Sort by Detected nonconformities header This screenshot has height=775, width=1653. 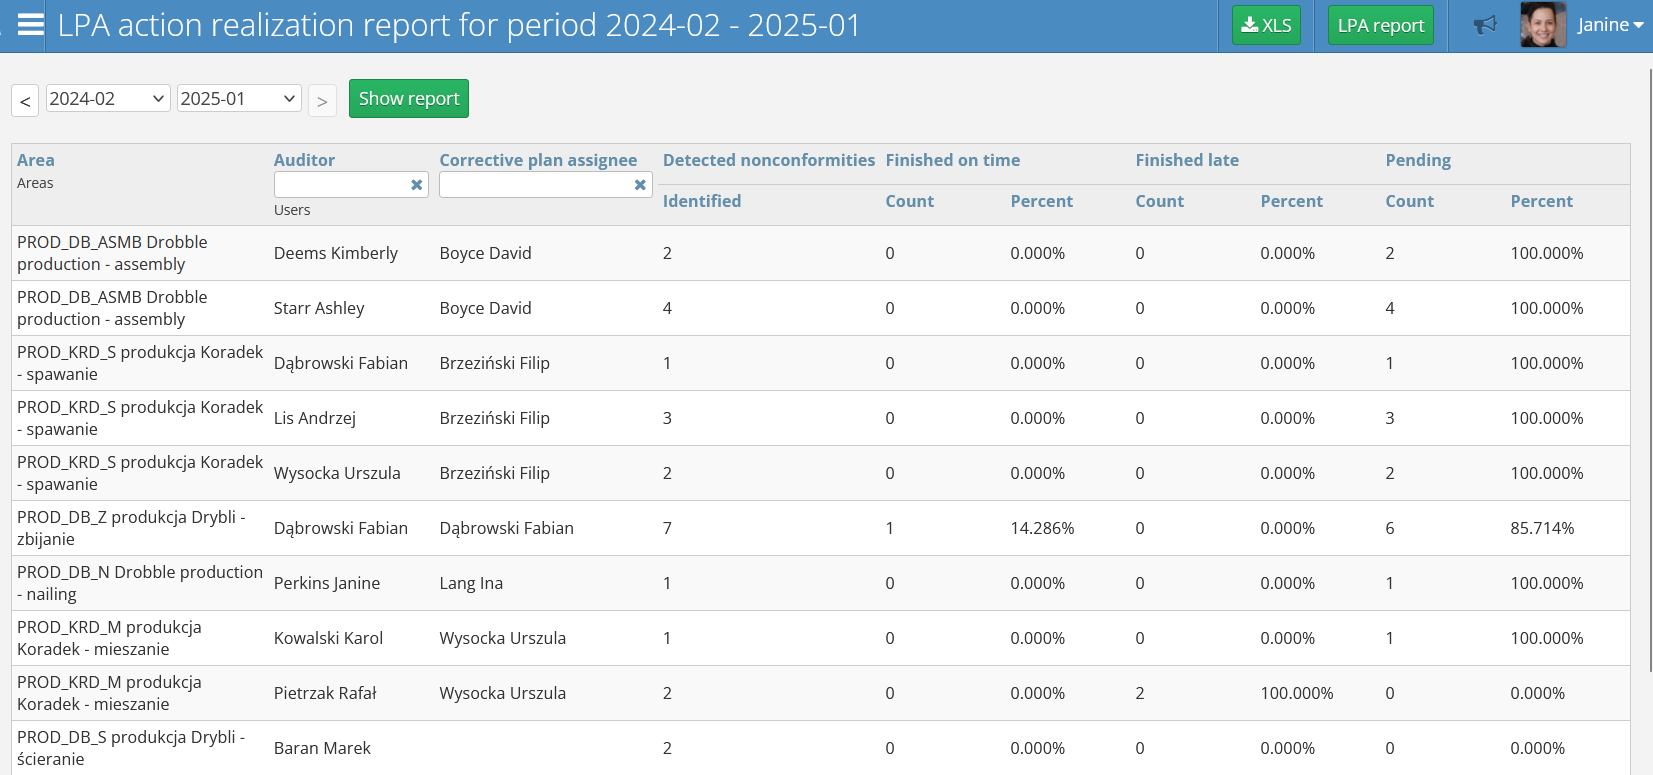point(768,160)
